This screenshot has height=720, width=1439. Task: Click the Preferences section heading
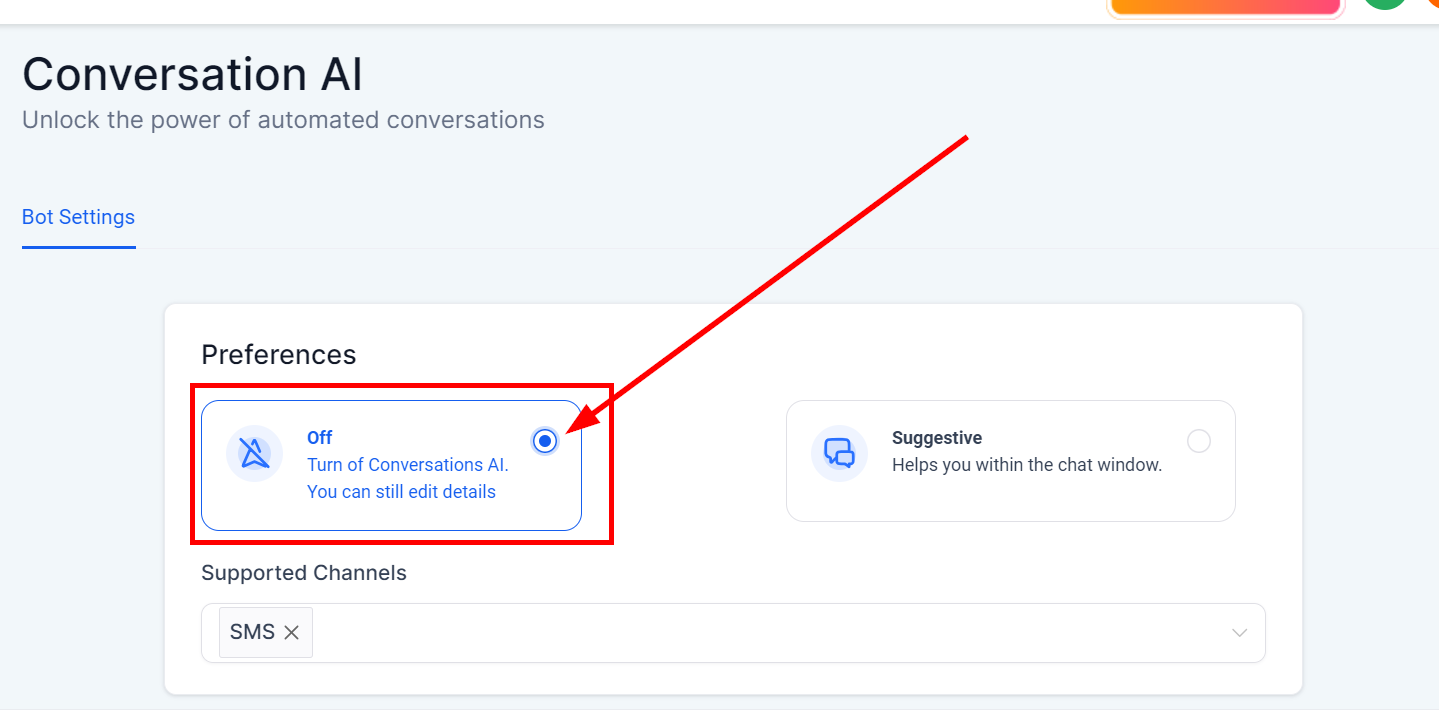coord(278,355)
